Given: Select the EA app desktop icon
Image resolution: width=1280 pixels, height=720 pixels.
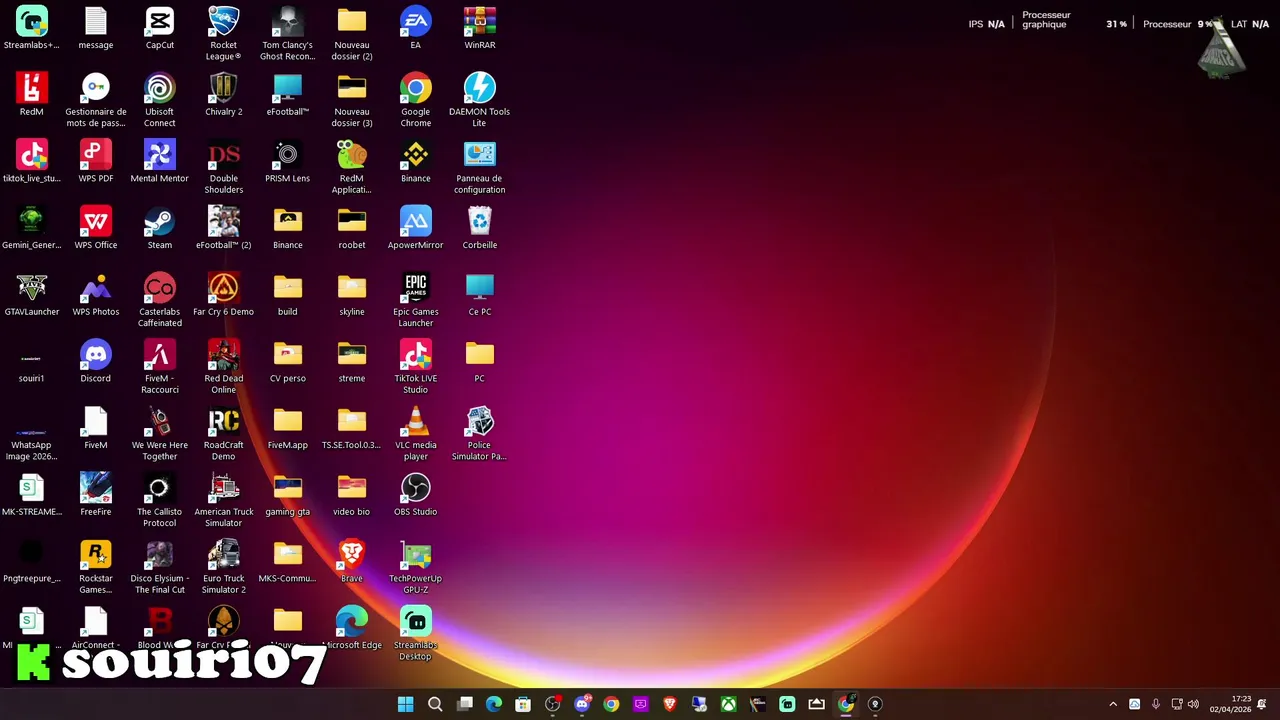Looking at the screenshot, I should (x=415, y=28).
